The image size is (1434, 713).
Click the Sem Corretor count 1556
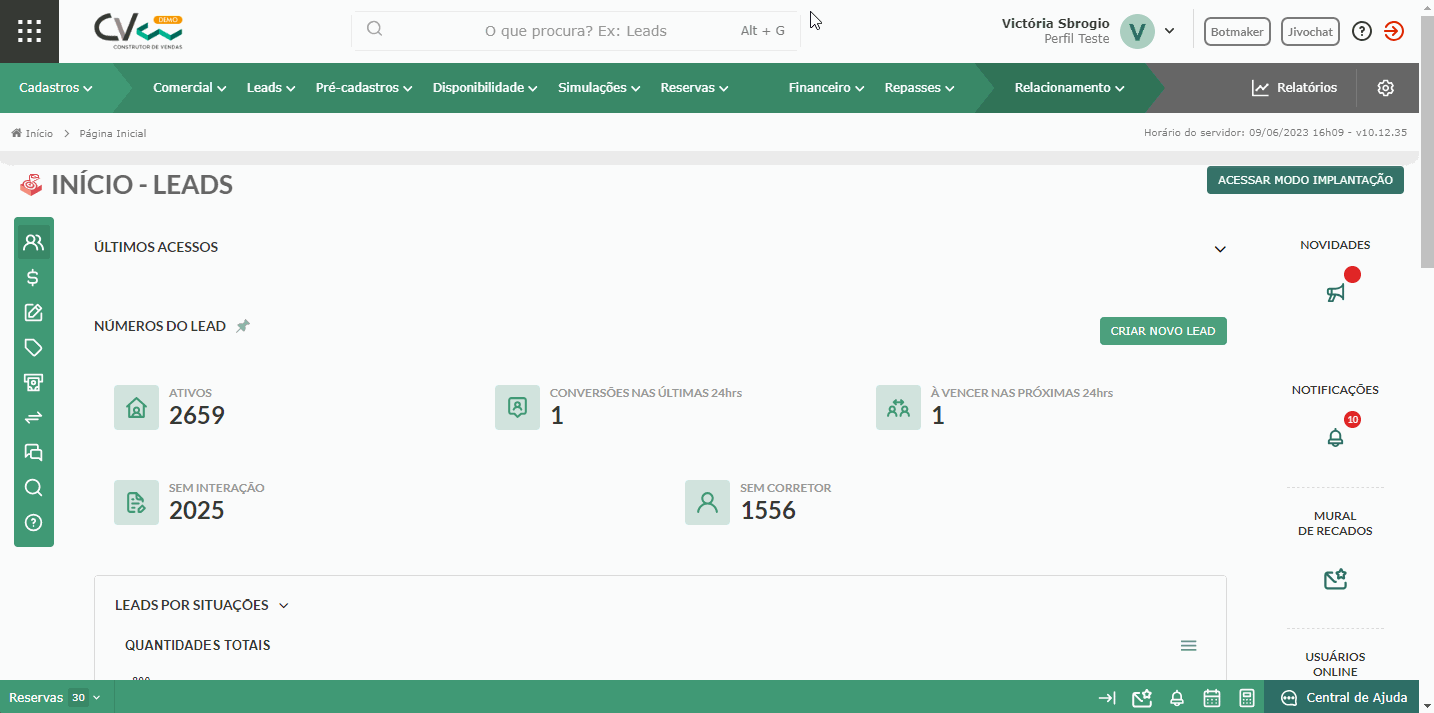(x=768, y=511)
